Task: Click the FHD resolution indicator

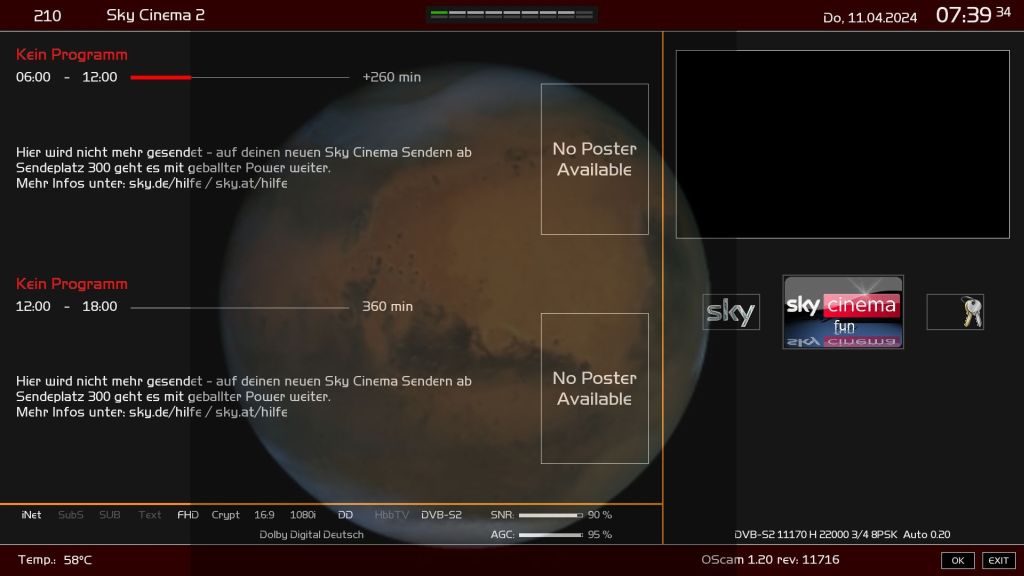Action: pyautogui.click(x=187, y=515)
